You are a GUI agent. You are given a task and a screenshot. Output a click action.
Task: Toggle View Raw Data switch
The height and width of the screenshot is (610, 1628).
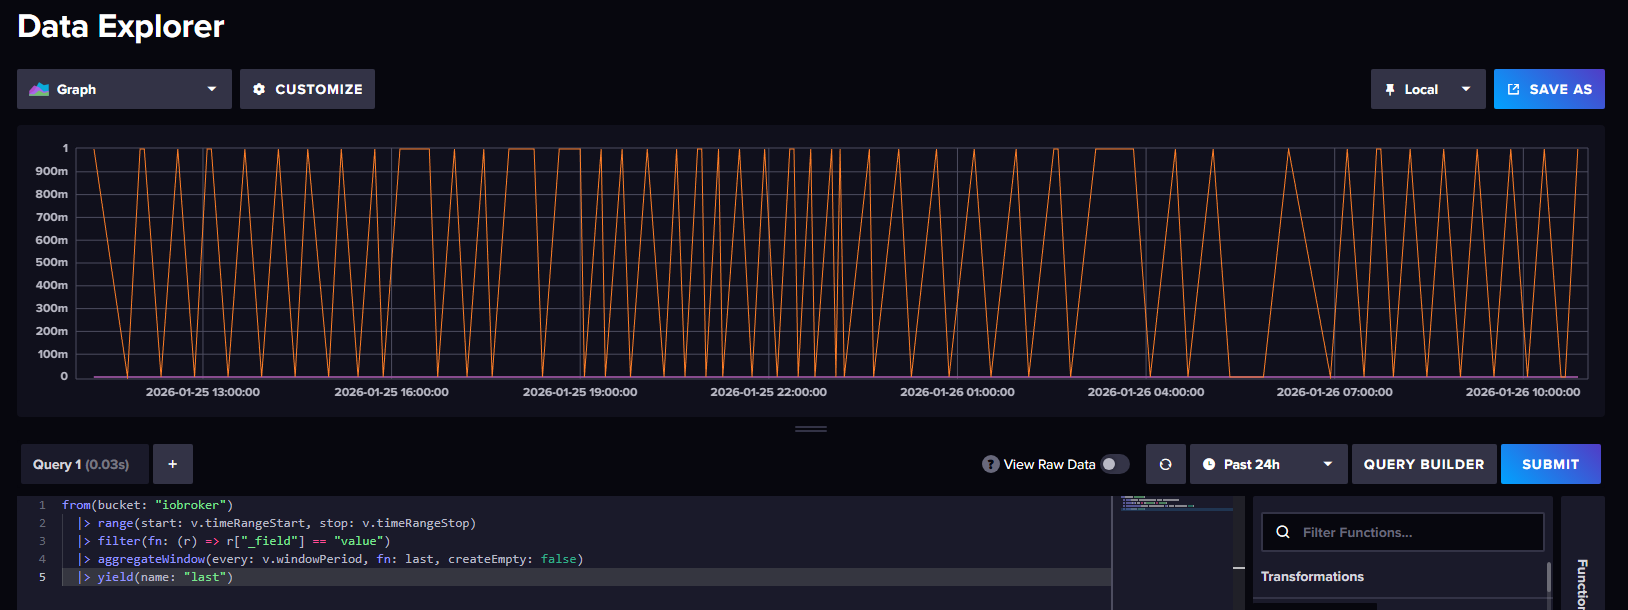tap(1114, 464)
